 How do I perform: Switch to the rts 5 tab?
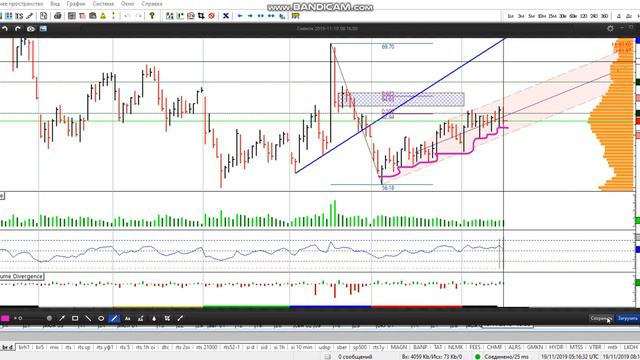tap(124, 347)
